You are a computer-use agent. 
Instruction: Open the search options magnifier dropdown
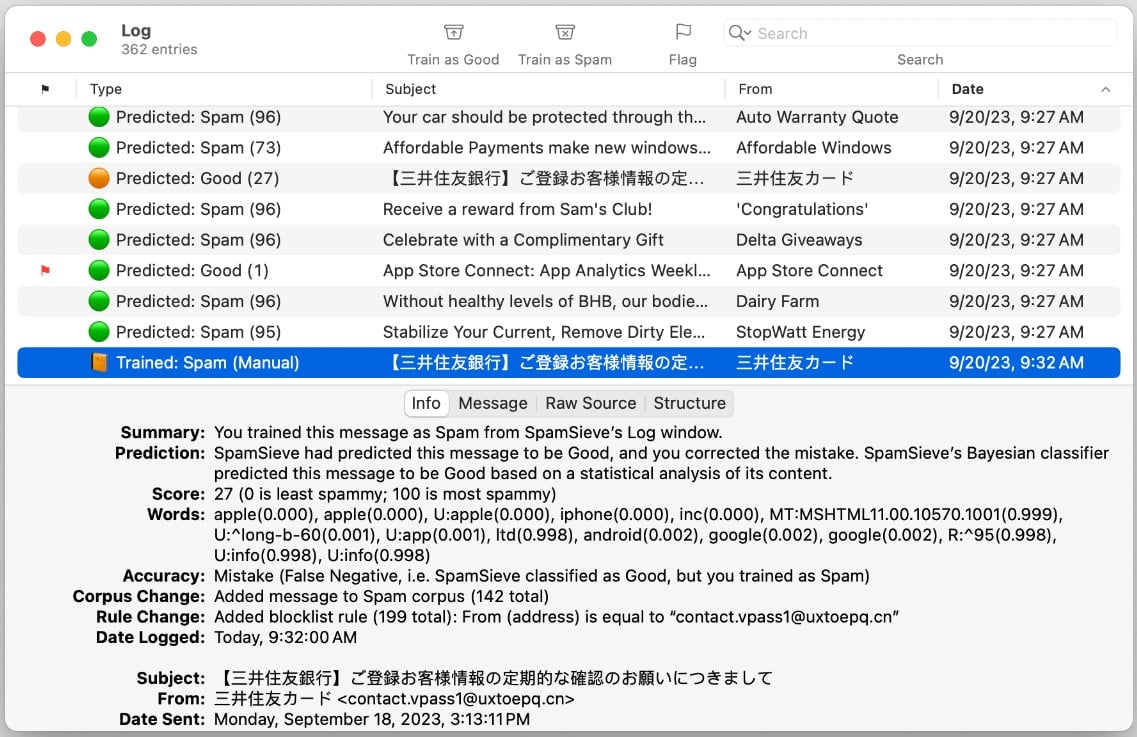pos(740,33)
